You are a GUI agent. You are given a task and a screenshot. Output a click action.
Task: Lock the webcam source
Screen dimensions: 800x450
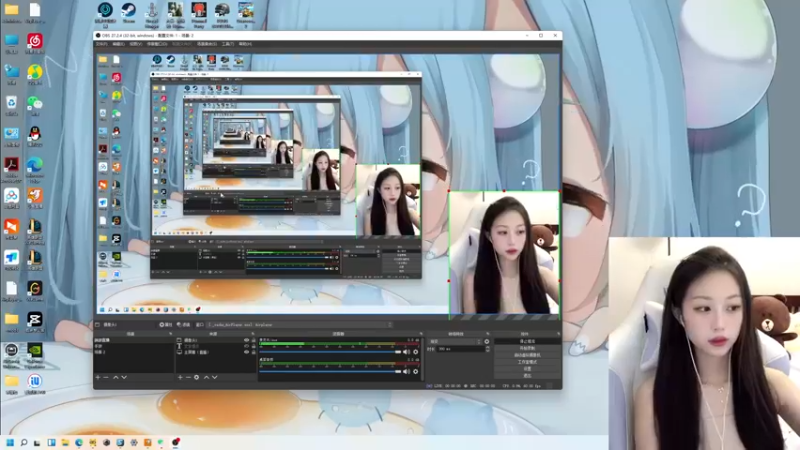click(x=254, y=340)
